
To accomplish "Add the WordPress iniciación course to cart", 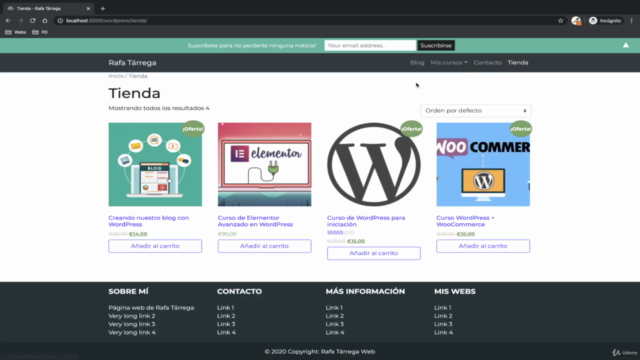I will [x=373, y=253].
